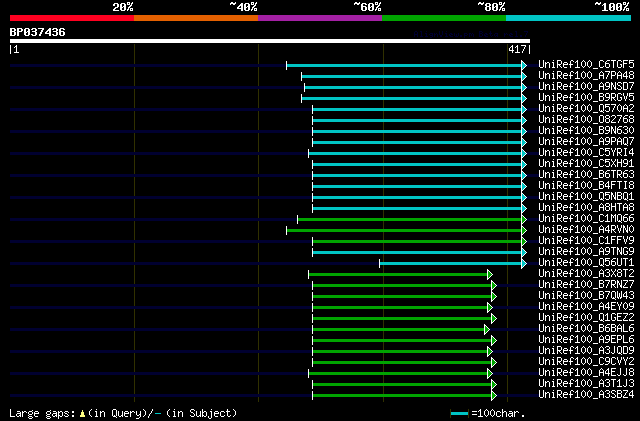Select the query name BP037436

pyautogui.click(x=38, y=32)
